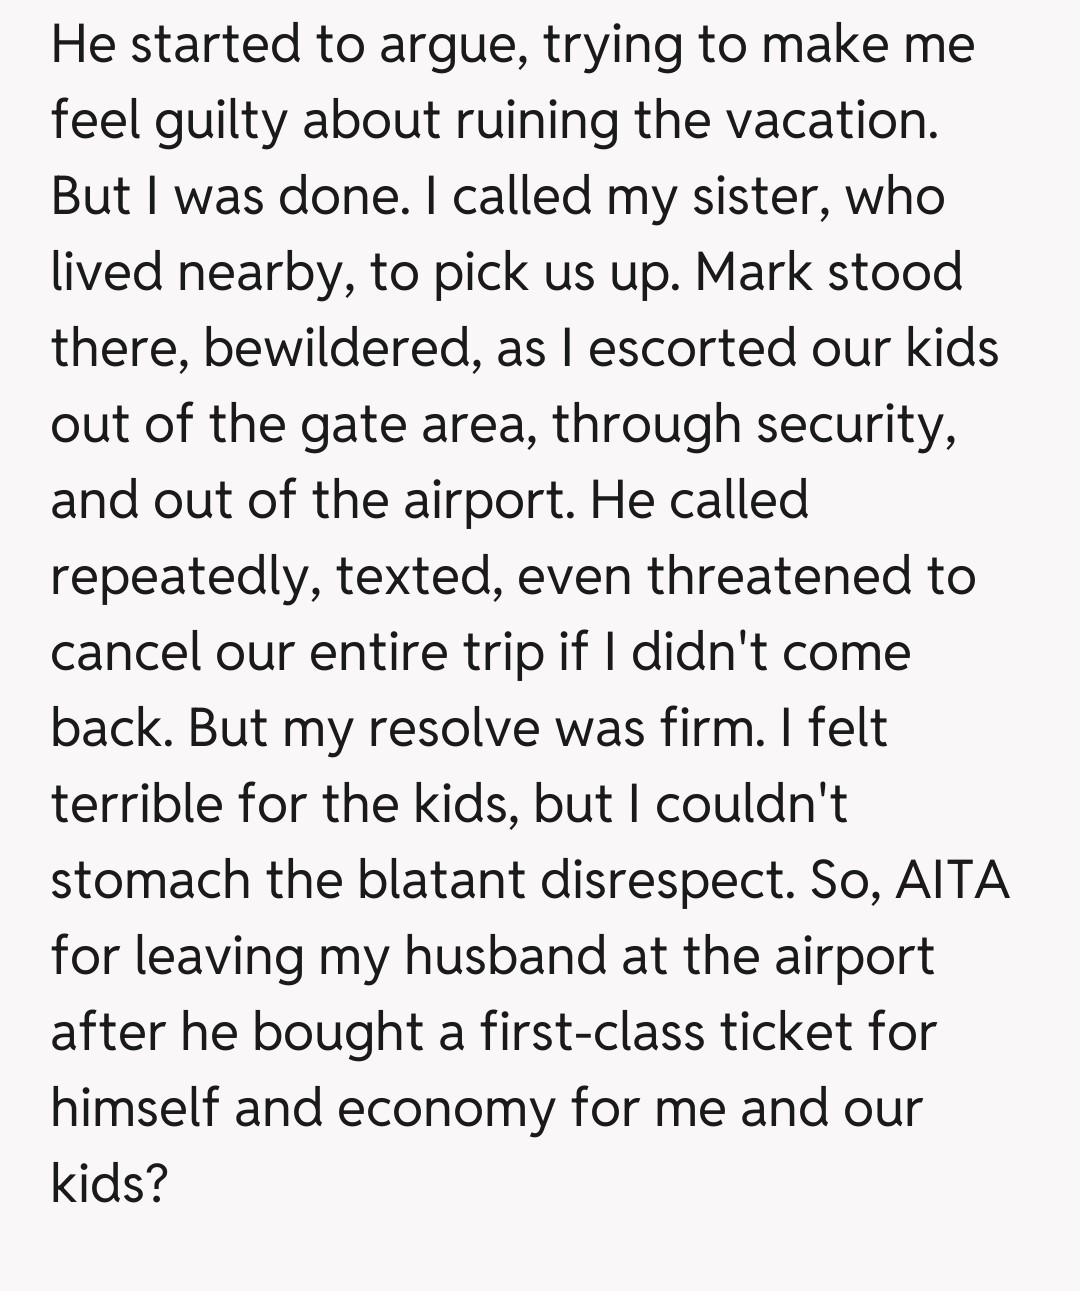Click the word 'husband'

[506, 956]
